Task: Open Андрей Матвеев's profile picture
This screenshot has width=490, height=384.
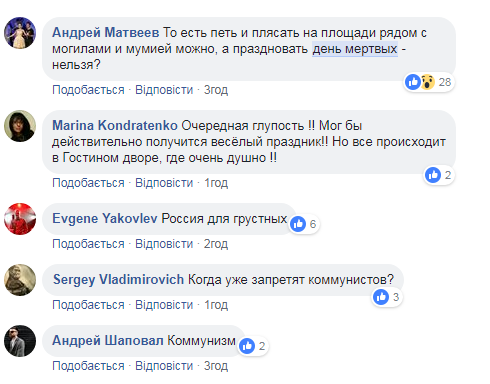Action: [20, 33]
